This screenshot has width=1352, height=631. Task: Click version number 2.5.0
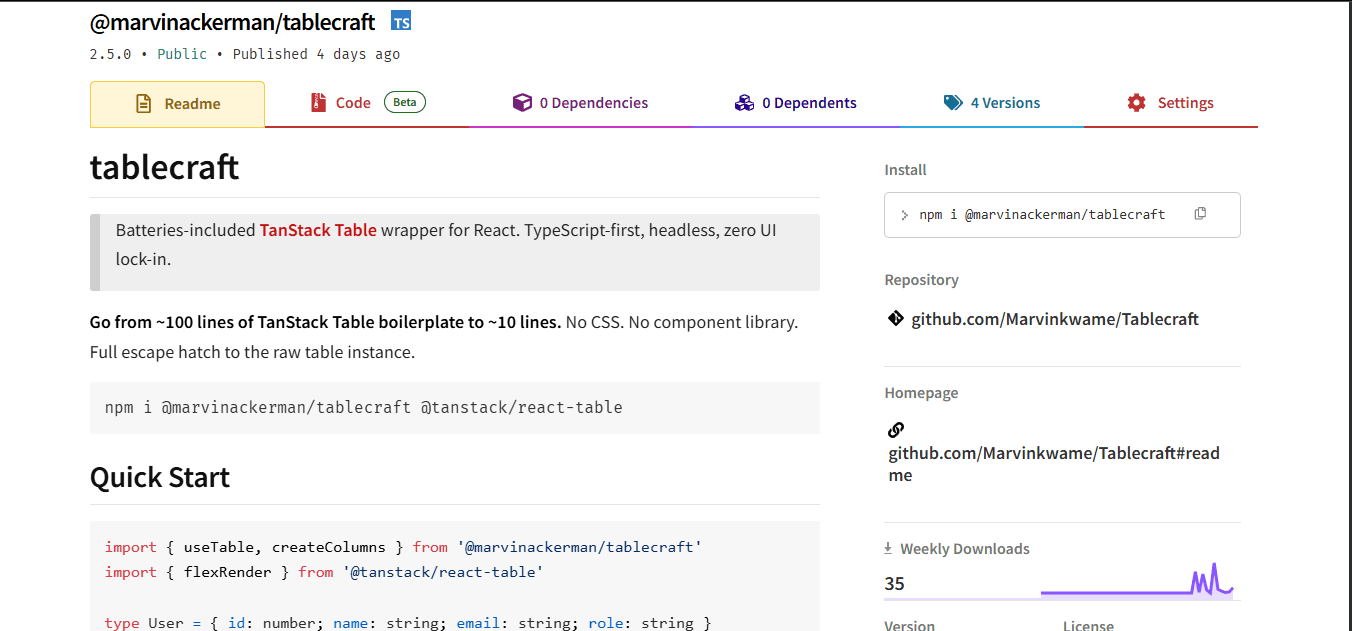coord(110,54)
